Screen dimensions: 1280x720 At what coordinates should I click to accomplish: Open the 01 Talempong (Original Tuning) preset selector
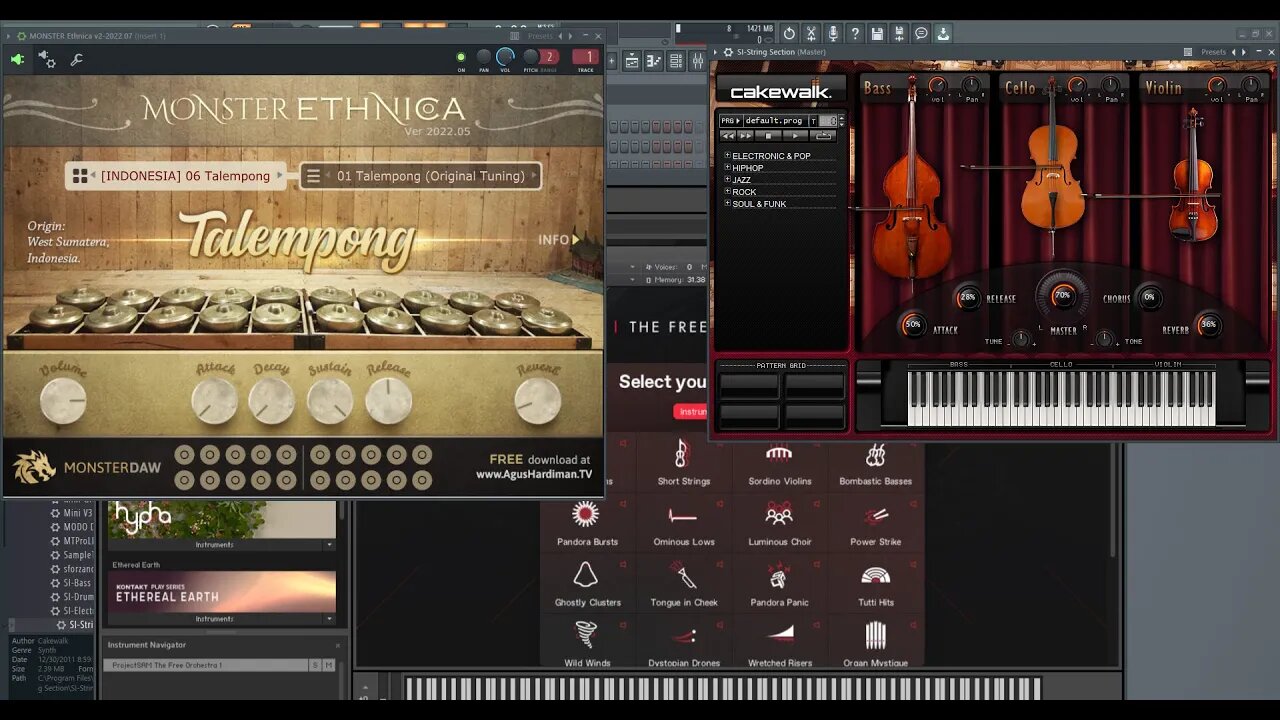(x=420, y=175)
